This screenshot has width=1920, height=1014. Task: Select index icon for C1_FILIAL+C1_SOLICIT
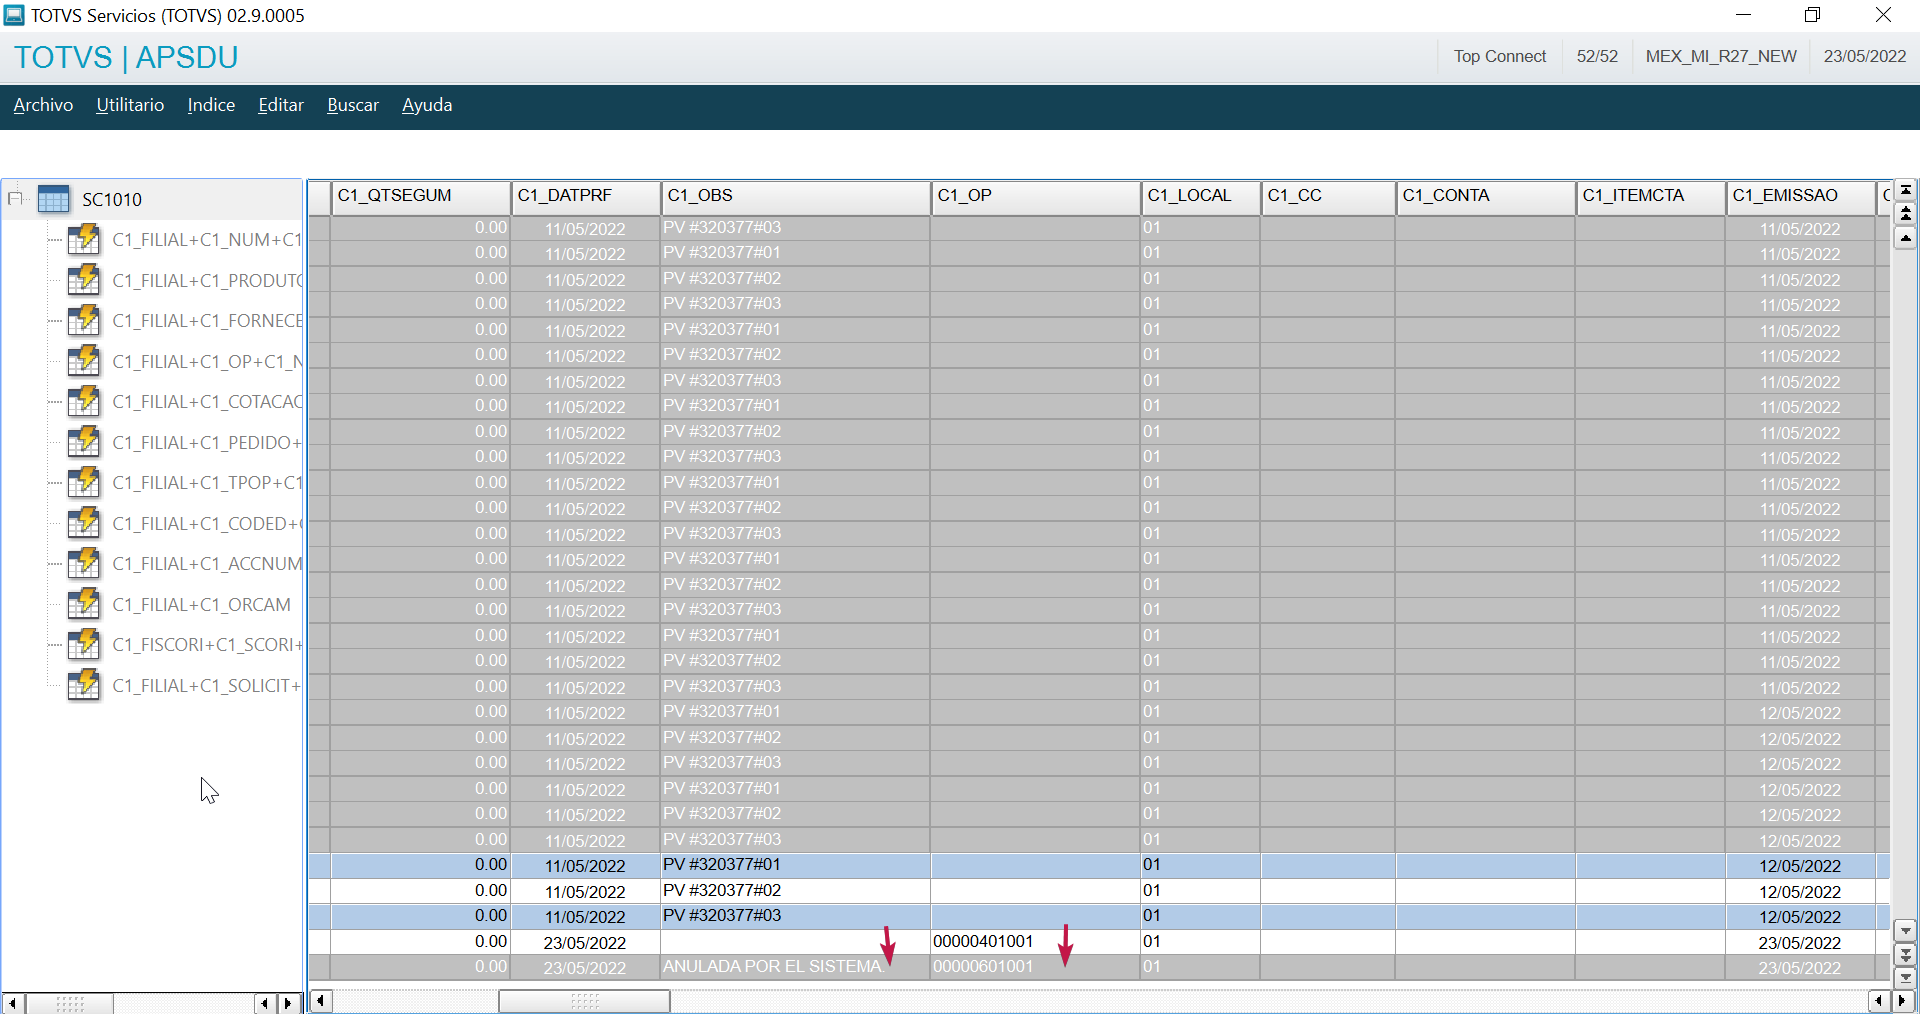[84, 685]
